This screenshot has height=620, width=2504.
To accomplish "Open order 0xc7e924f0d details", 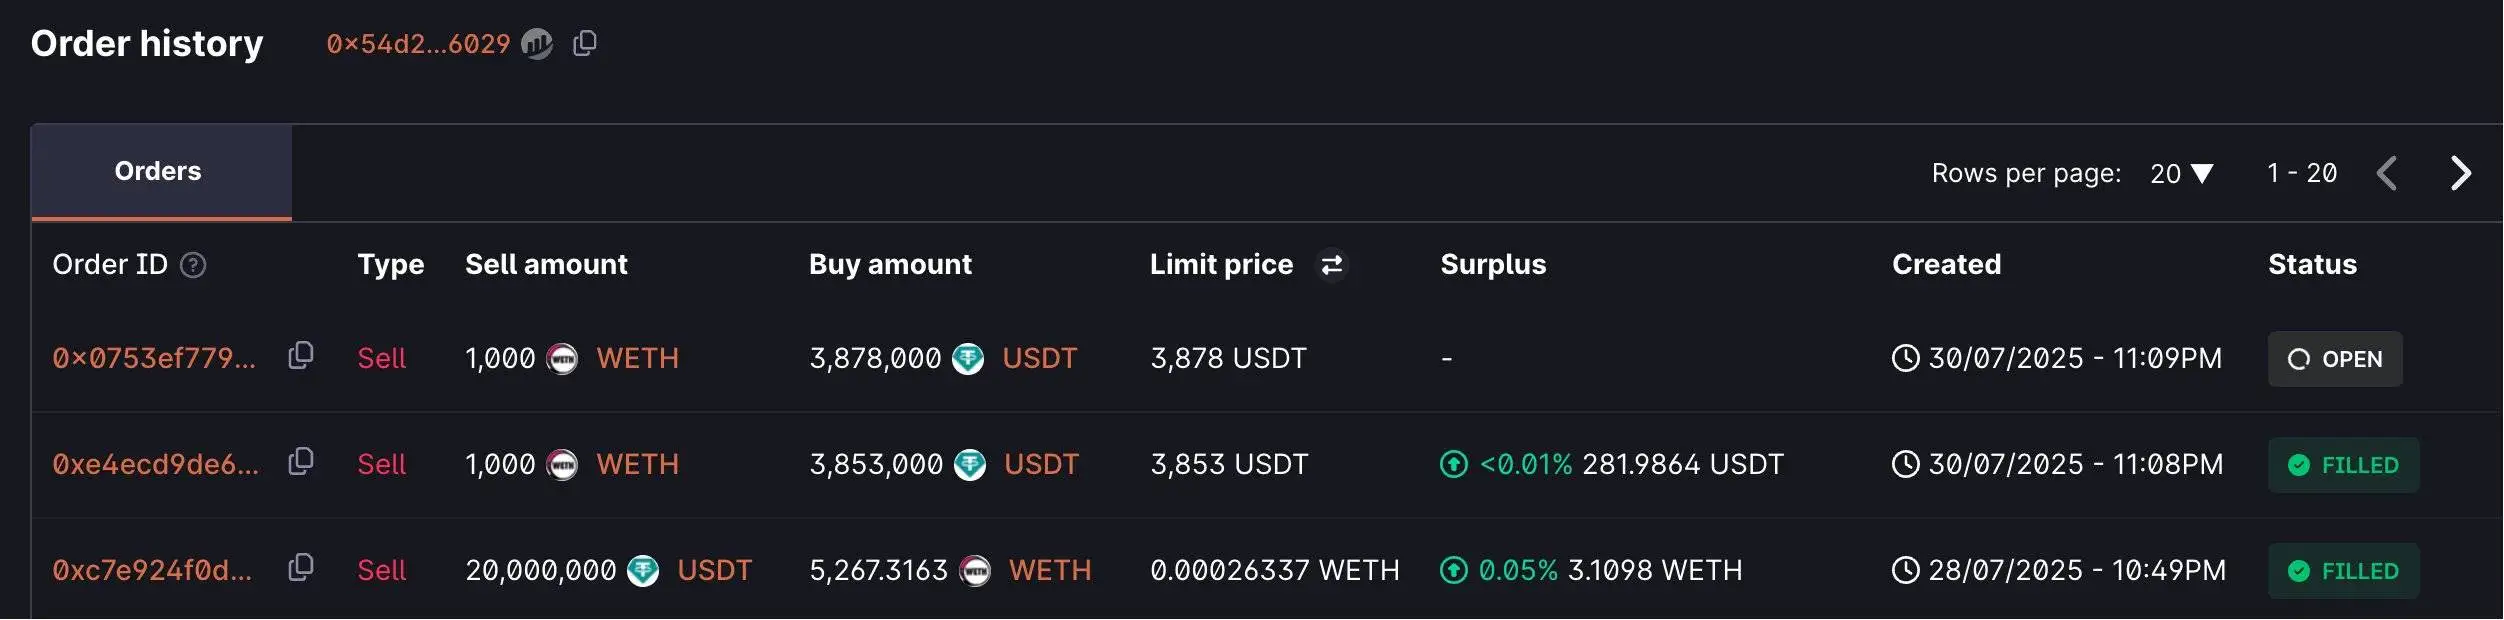I will click(152, 568).
